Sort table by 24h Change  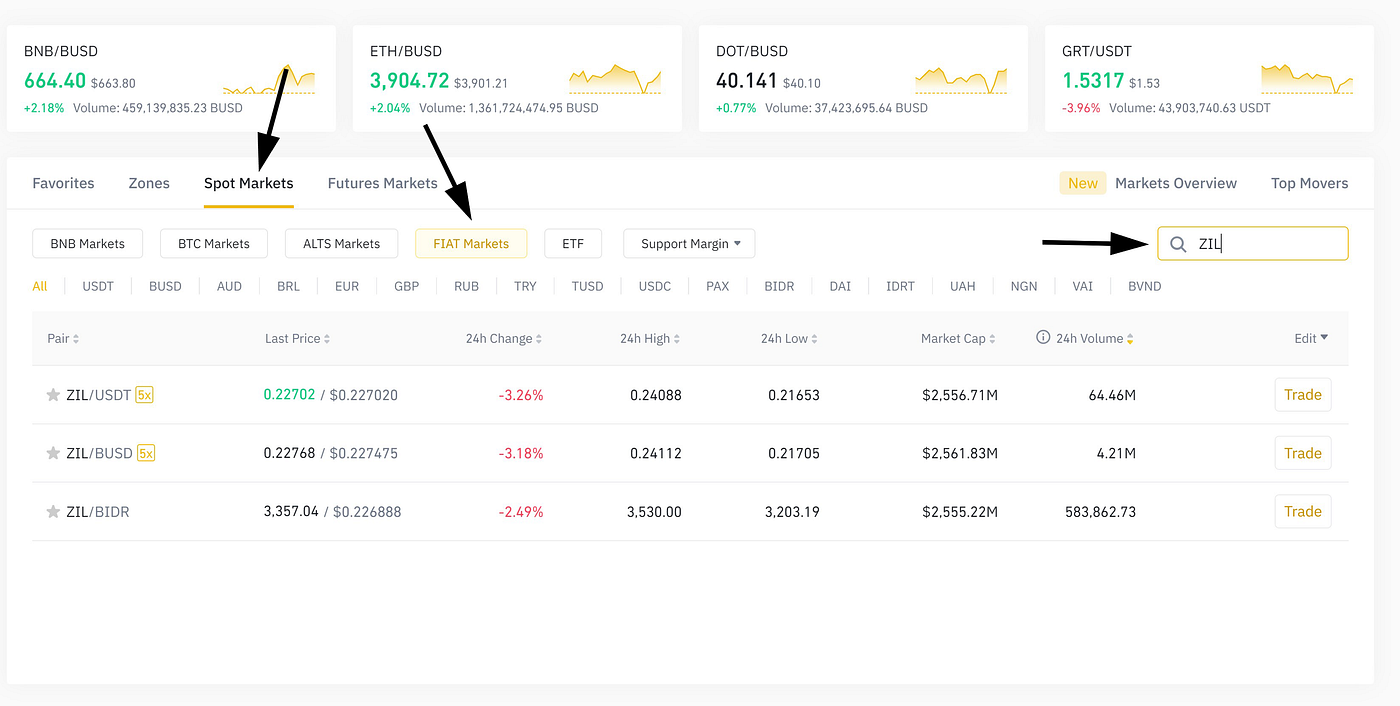(505, 339)
